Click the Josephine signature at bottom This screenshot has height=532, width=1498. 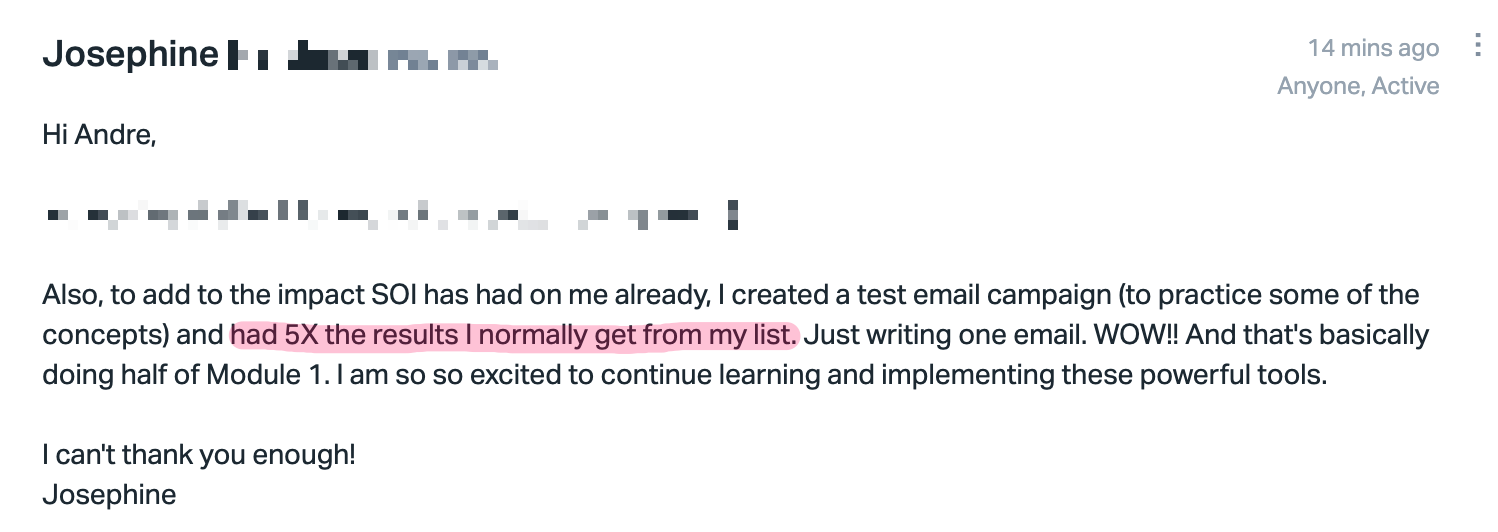[109, 494]
